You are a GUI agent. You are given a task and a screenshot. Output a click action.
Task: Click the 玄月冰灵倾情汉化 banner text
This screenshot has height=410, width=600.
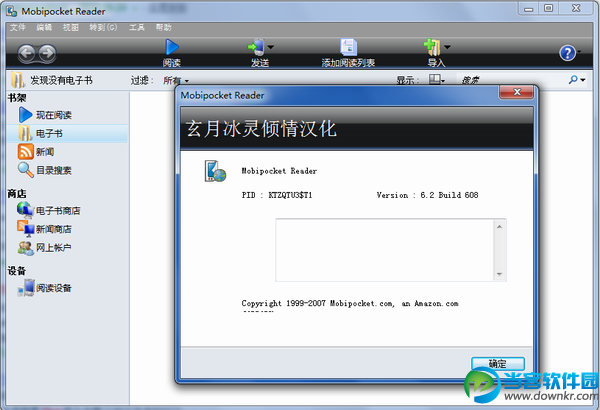pos(261,129)
